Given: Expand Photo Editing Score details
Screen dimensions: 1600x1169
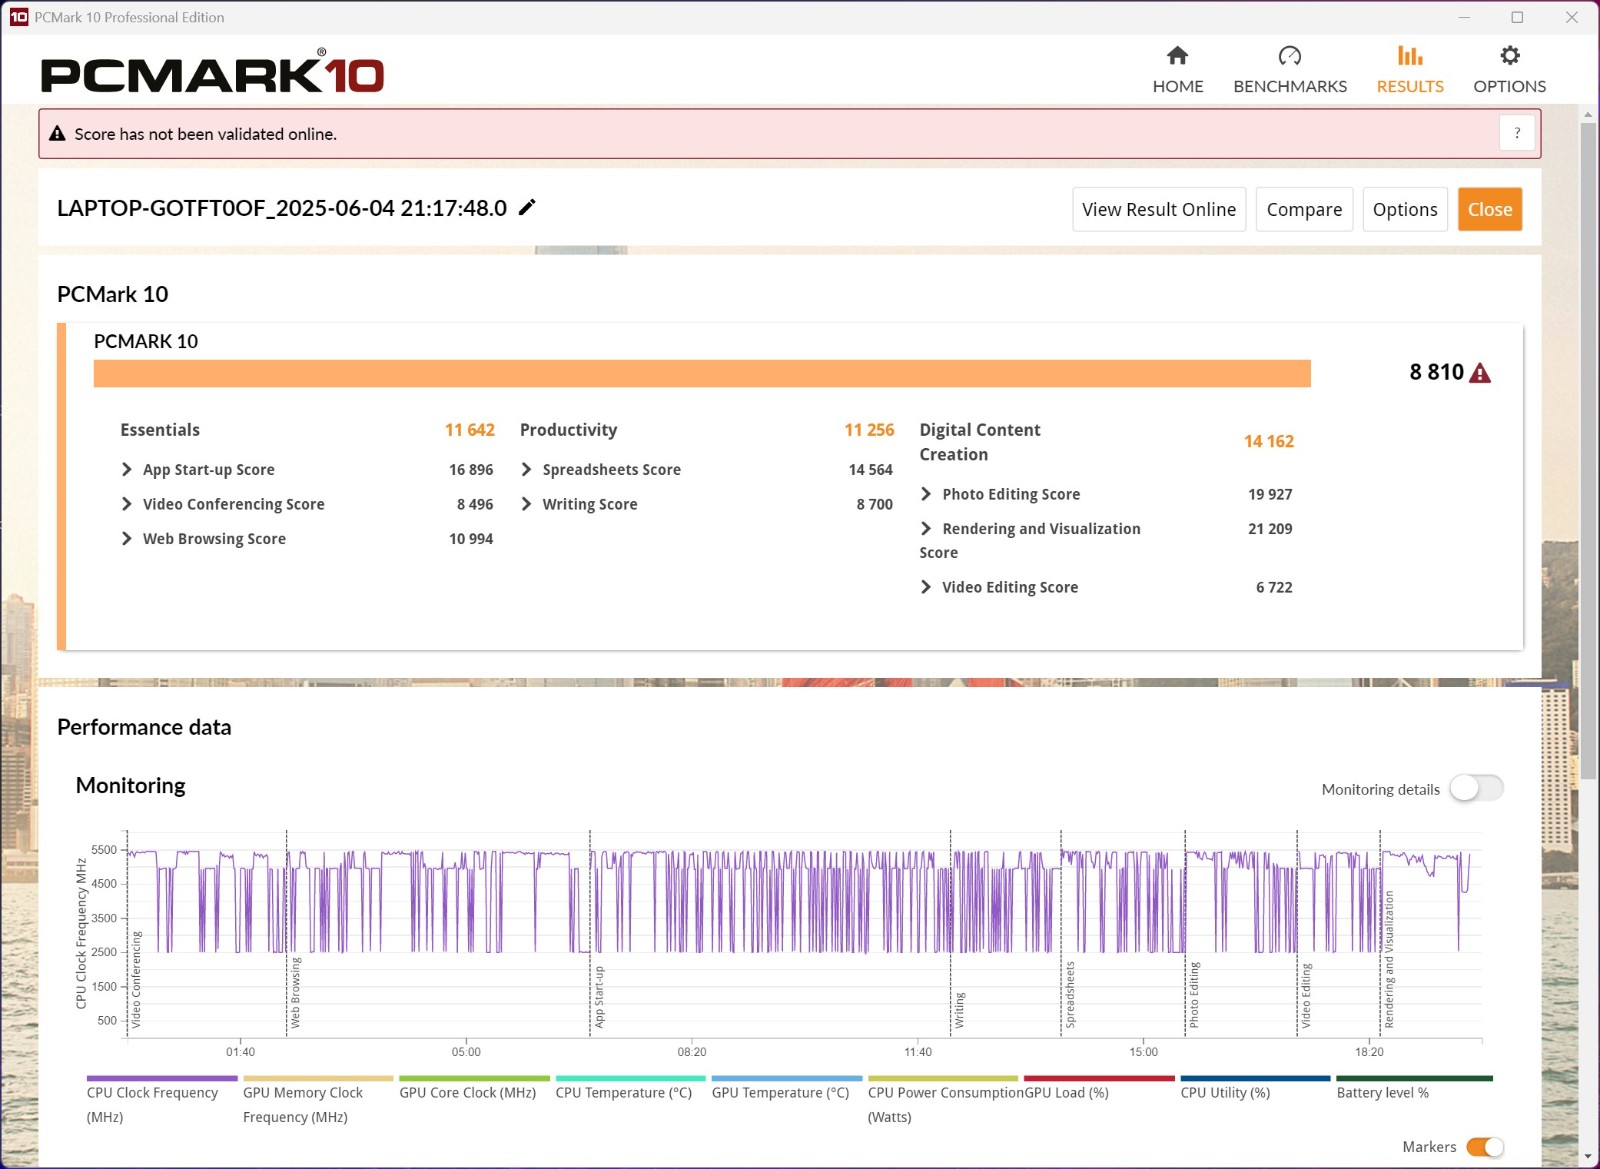Looking at the screenshot, I should click(x=926, y=494).
